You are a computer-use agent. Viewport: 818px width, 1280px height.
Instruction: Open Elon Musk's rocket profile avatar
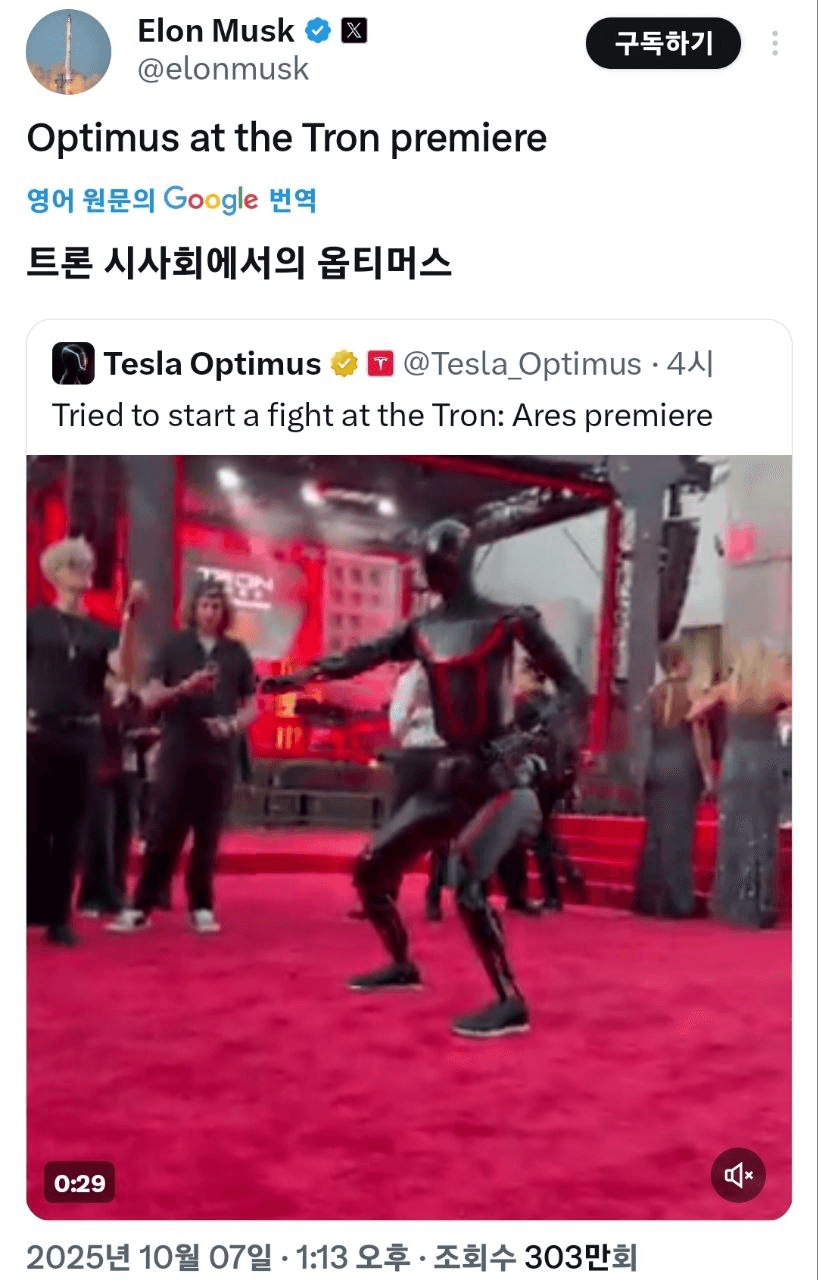(x=68, y=51)
